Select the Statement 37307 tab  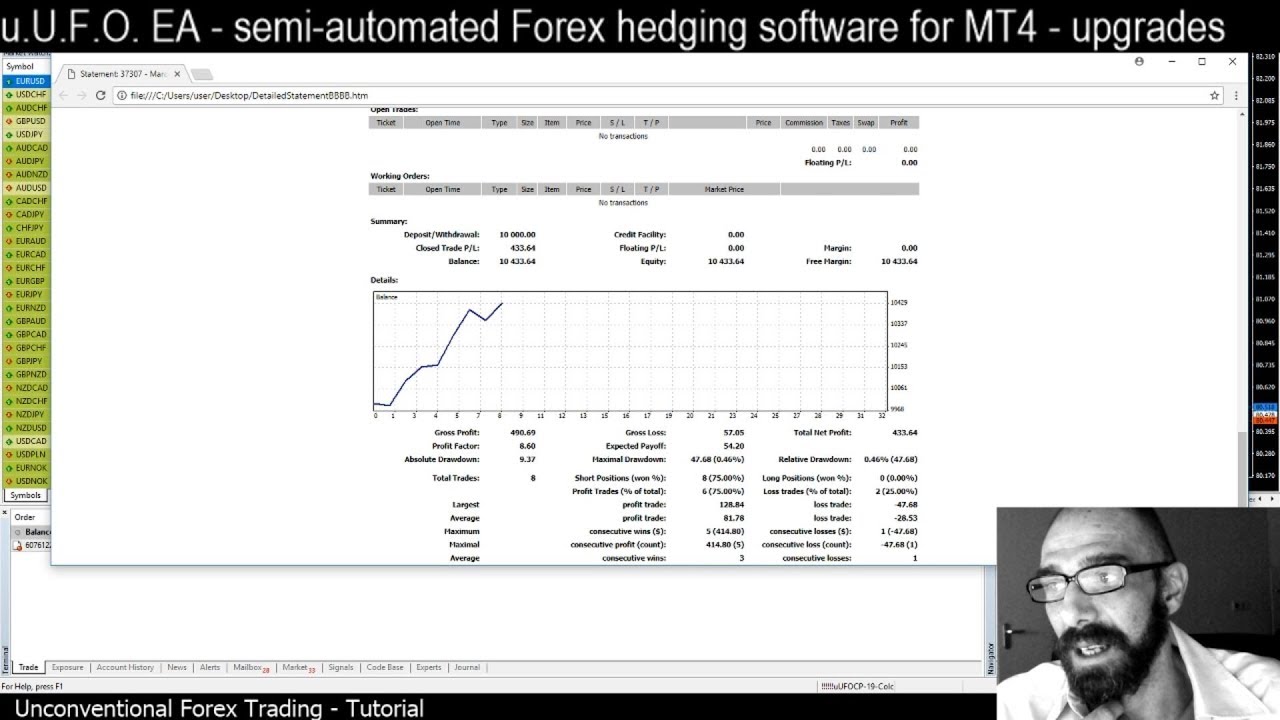122,74
